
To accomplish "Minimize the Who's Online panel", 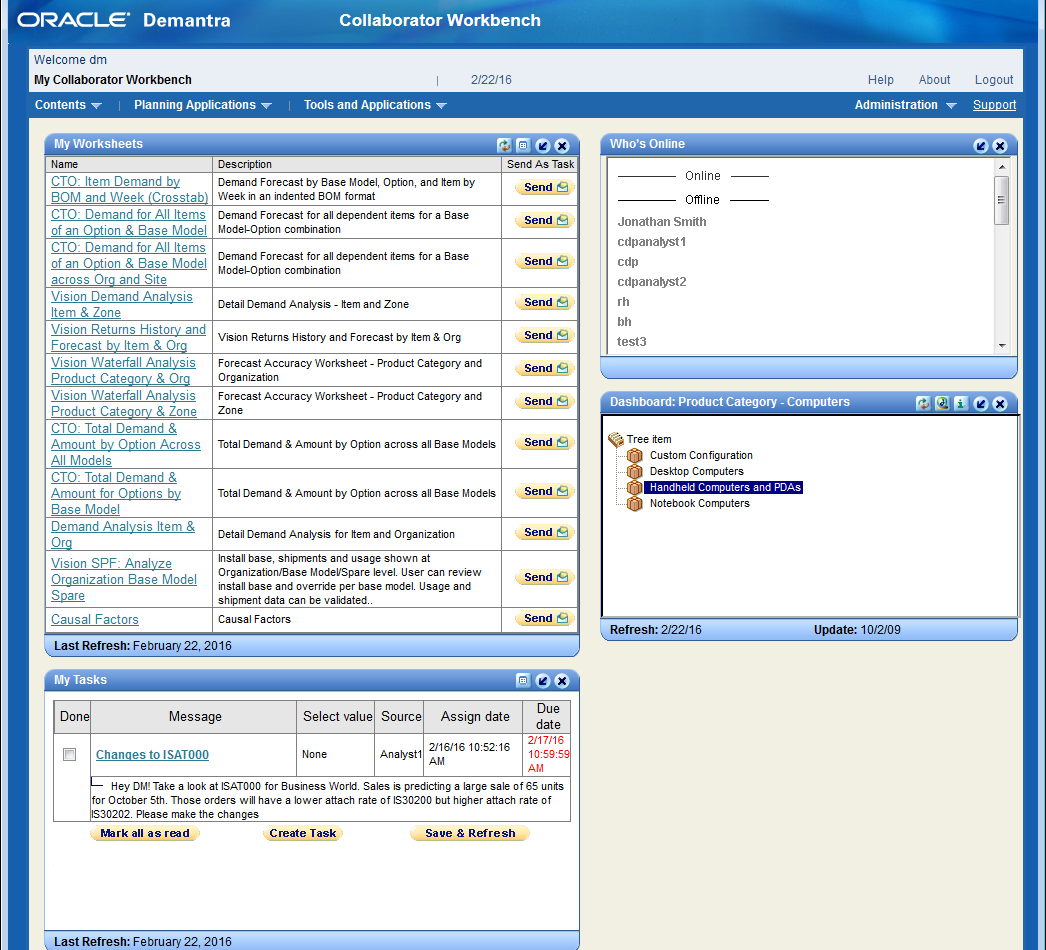I will pos(981,145).
